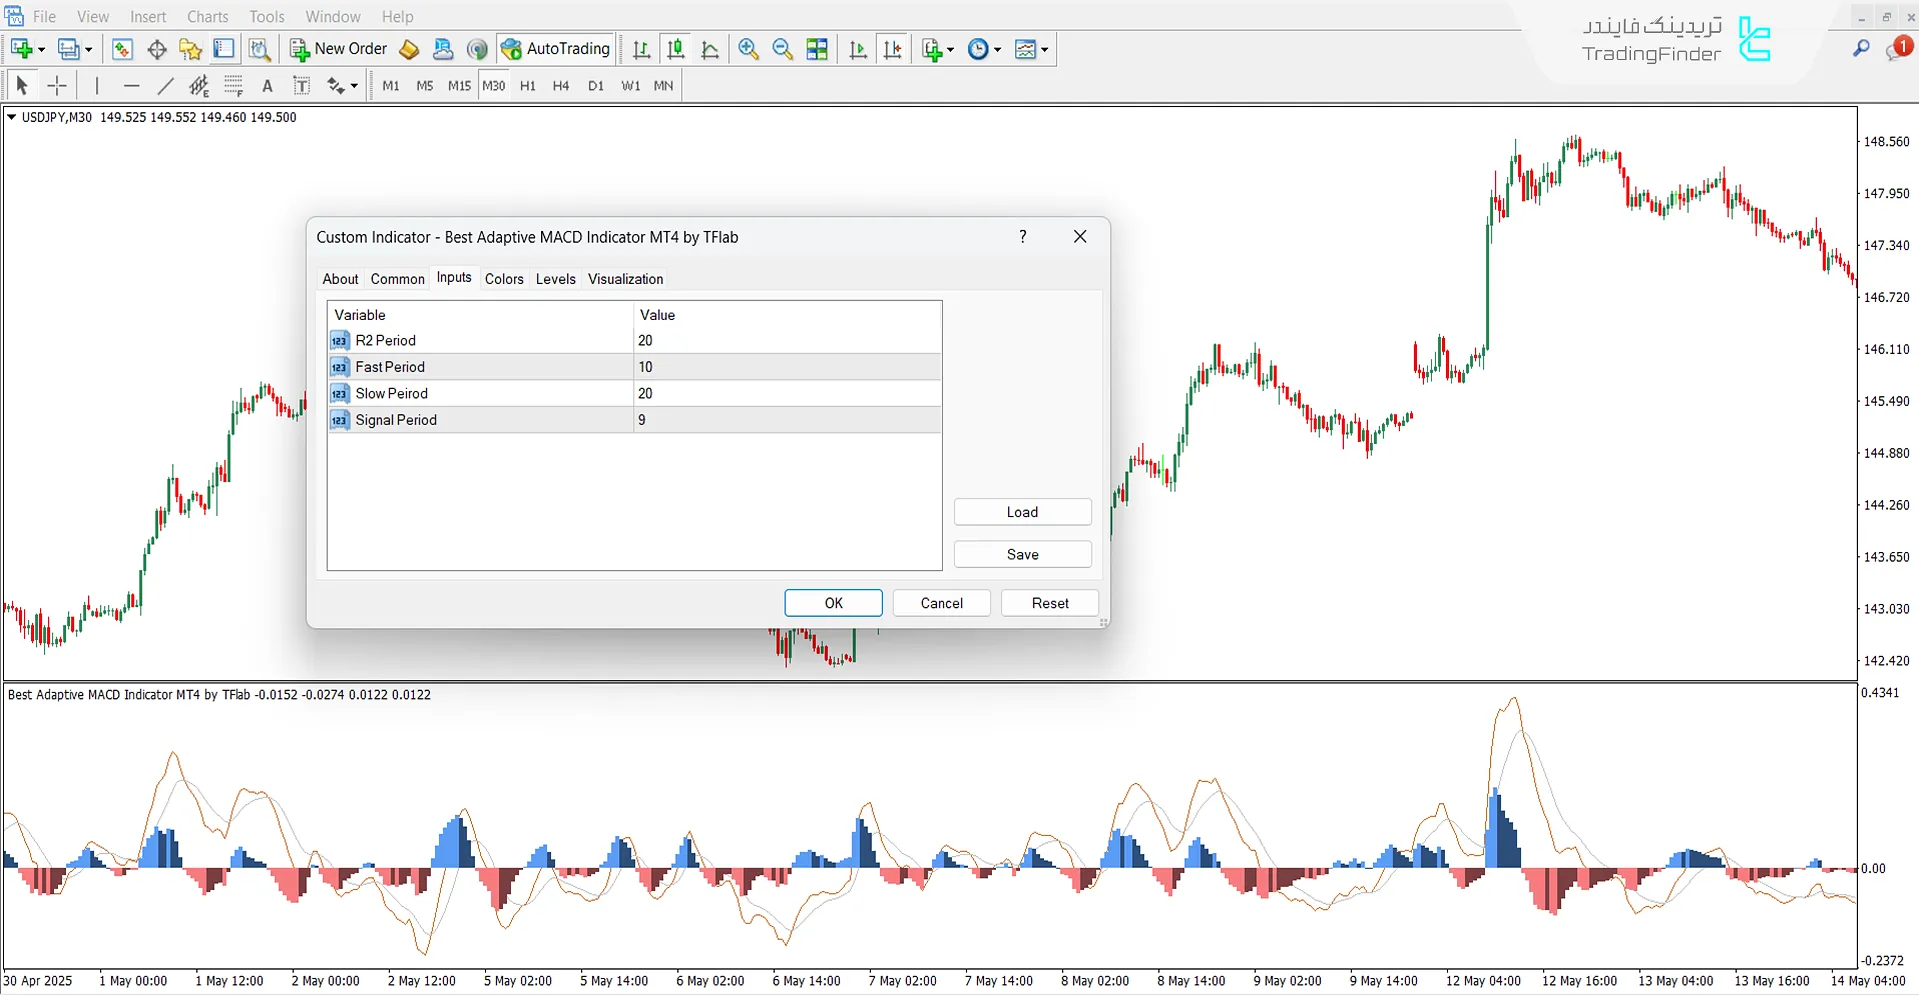Image resolution: width=1919 pixels, height=996 pixels.
Task: Click the Load button
Action: (x=1022, y=511)
